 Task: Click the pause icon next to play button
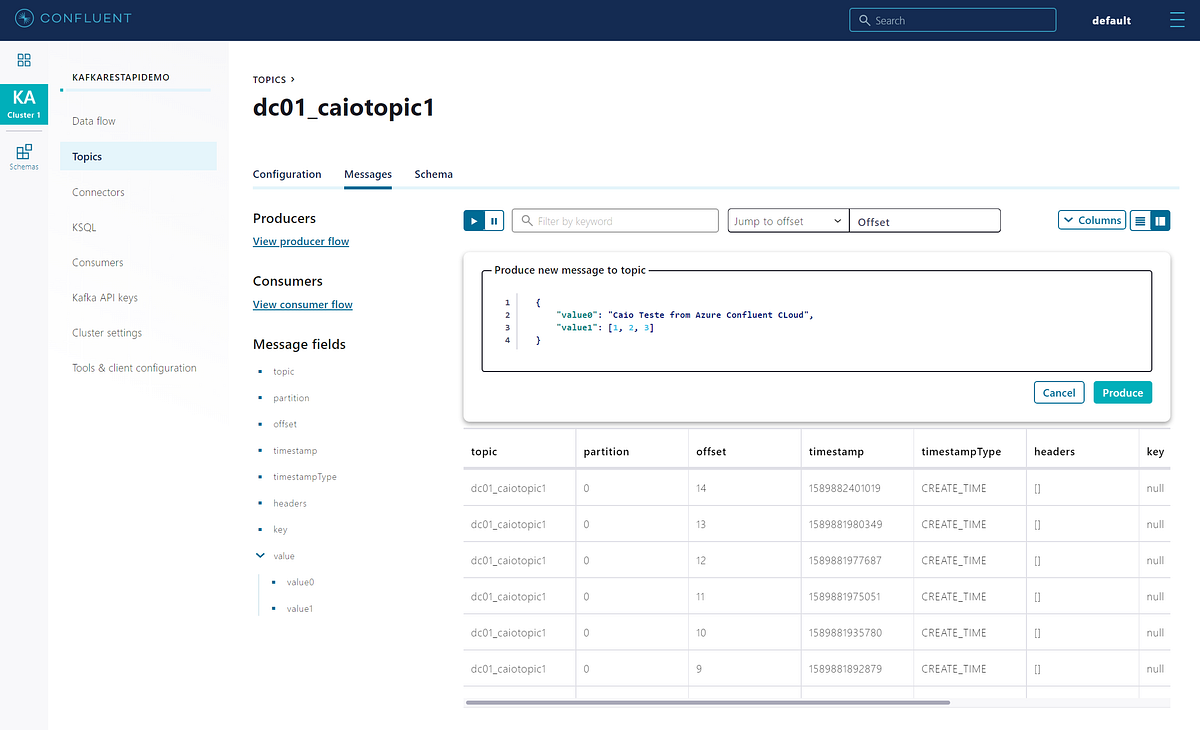point(494,220)
